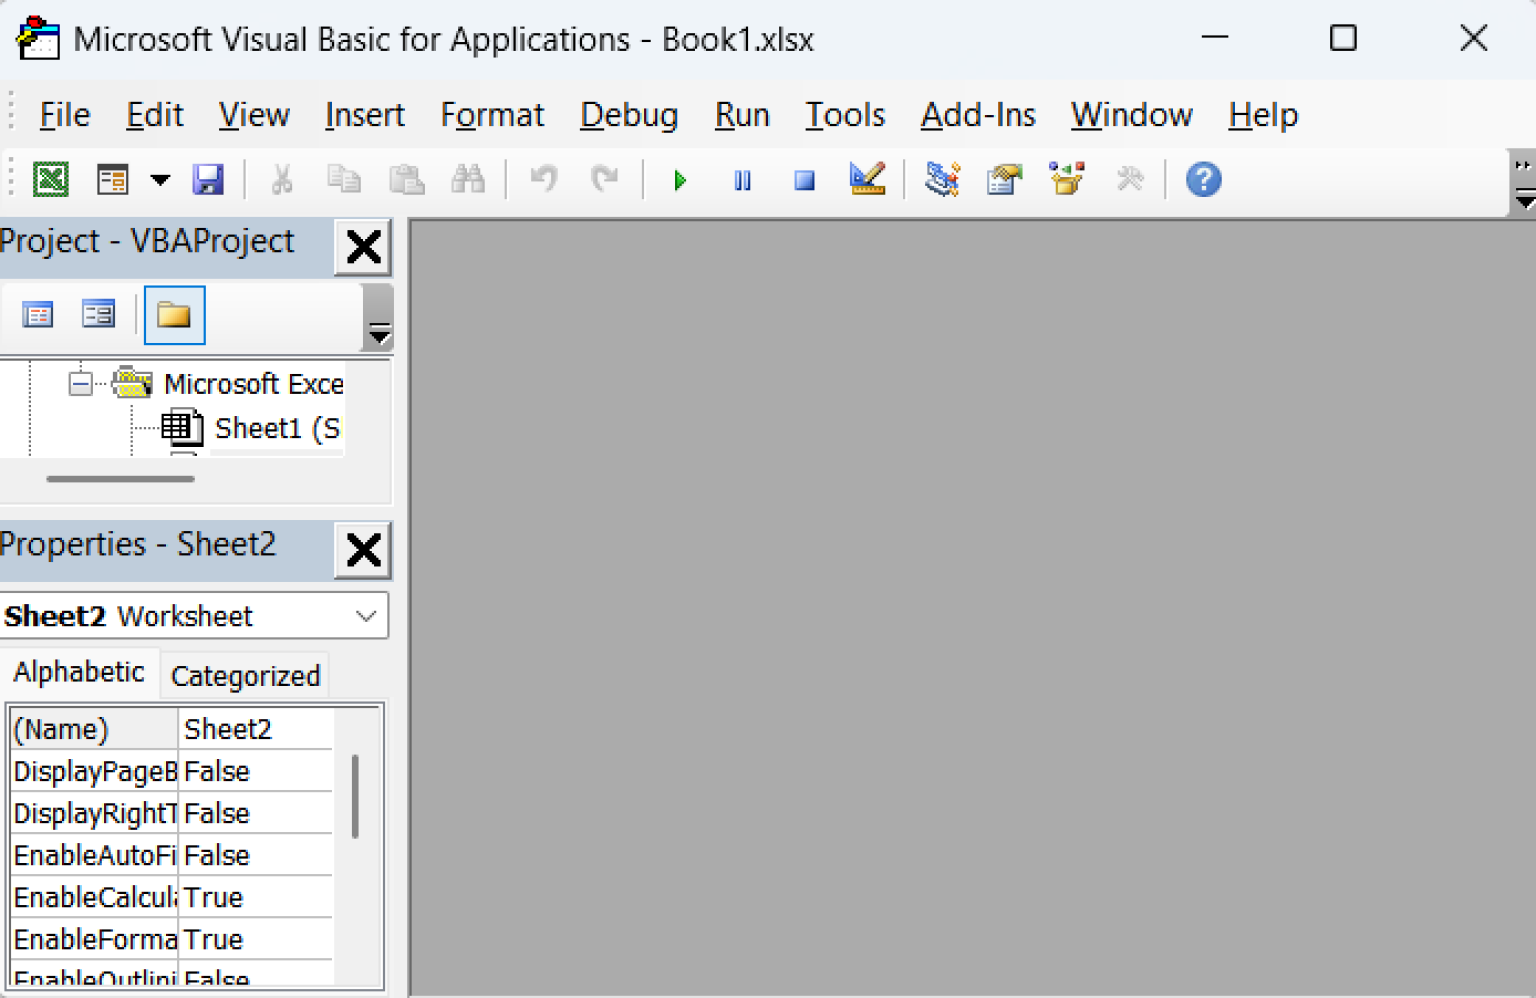Screen dimensions: 1536x998
Task: Run the current Sub with the play icon
Action: click(x=679, y=180)
